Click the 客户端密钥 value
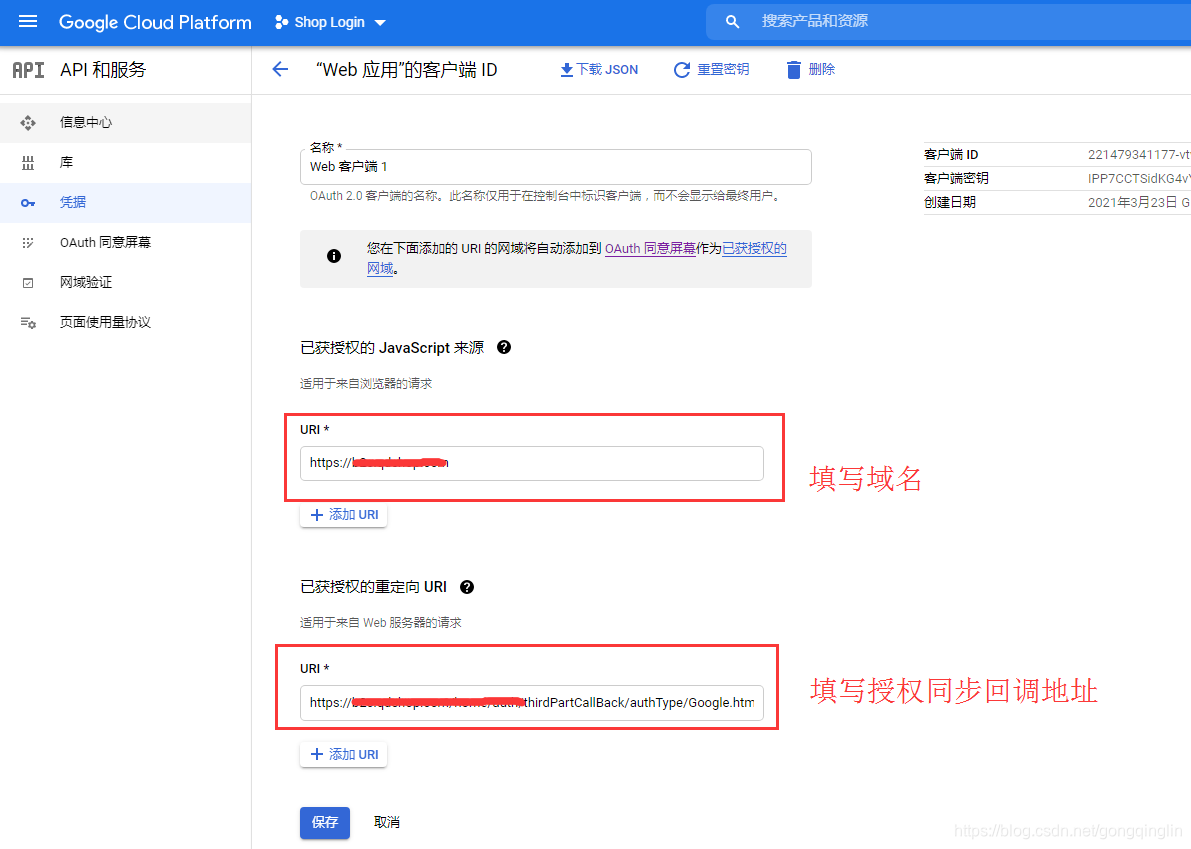 tap(1139, 178)
